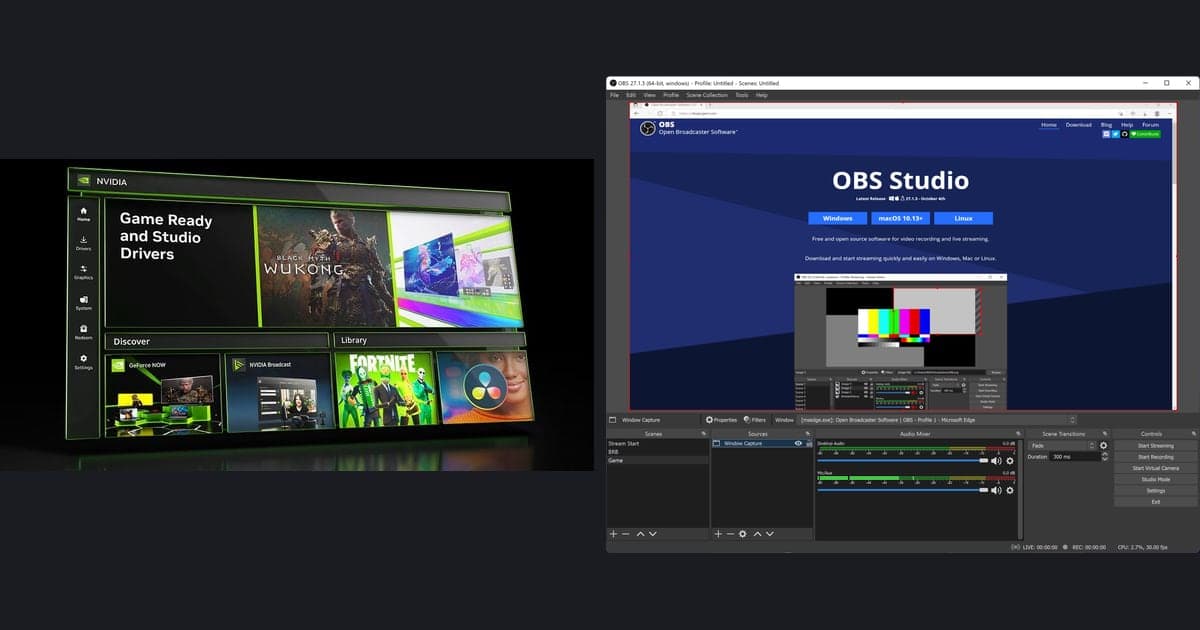Open source Properties in OBS toolbar
The image size is (1200, 630).
click(721, 420)
